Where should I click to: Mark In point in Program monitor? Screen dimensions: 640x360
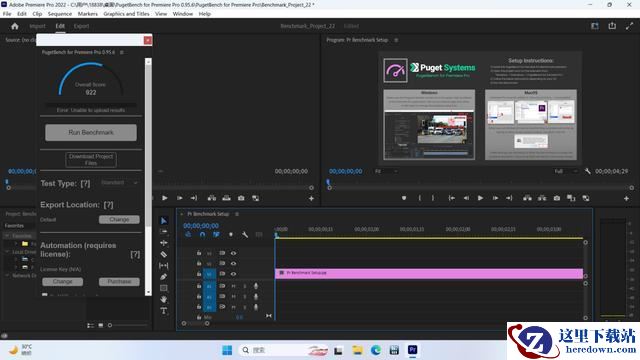pyautogui.click(x=419, y=198)
